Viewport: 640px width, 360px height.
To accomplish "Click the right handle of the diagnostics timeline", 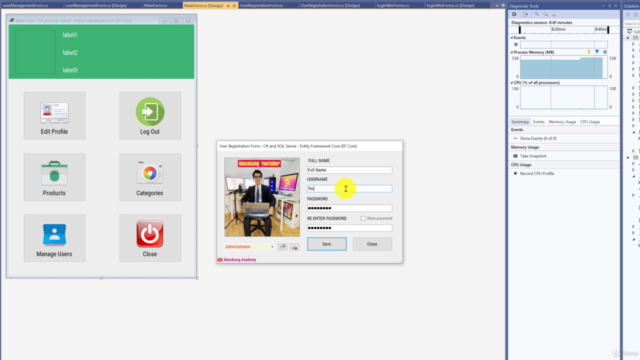I will point(608,30).
